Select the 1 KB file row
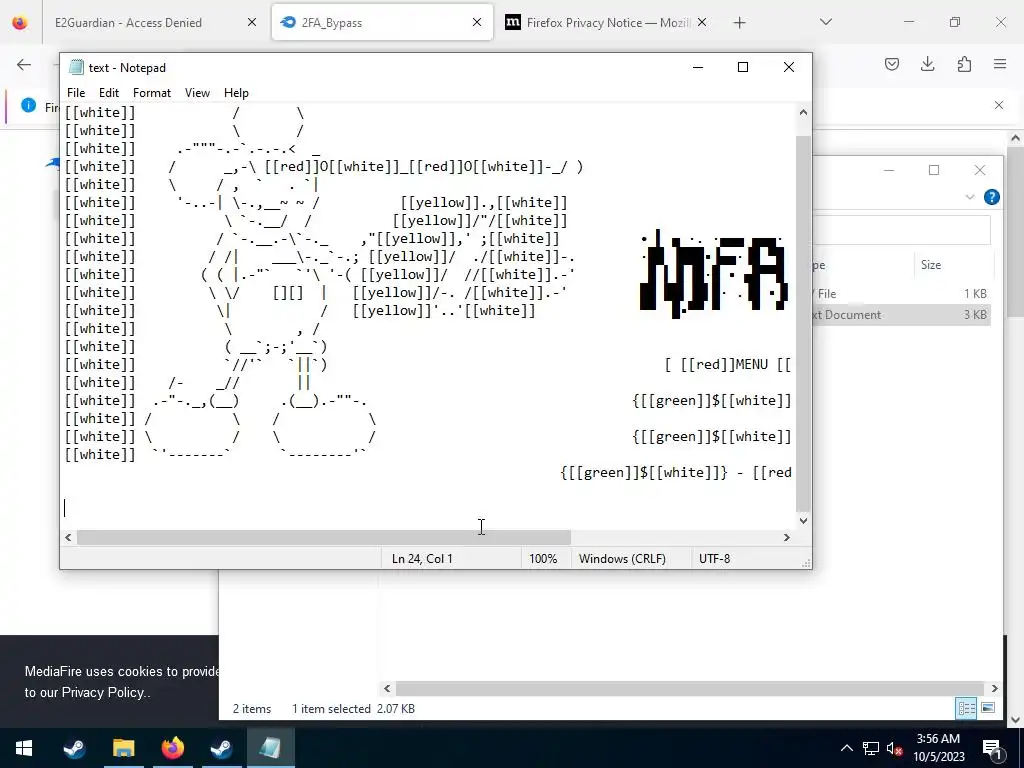 click(901, 294)
